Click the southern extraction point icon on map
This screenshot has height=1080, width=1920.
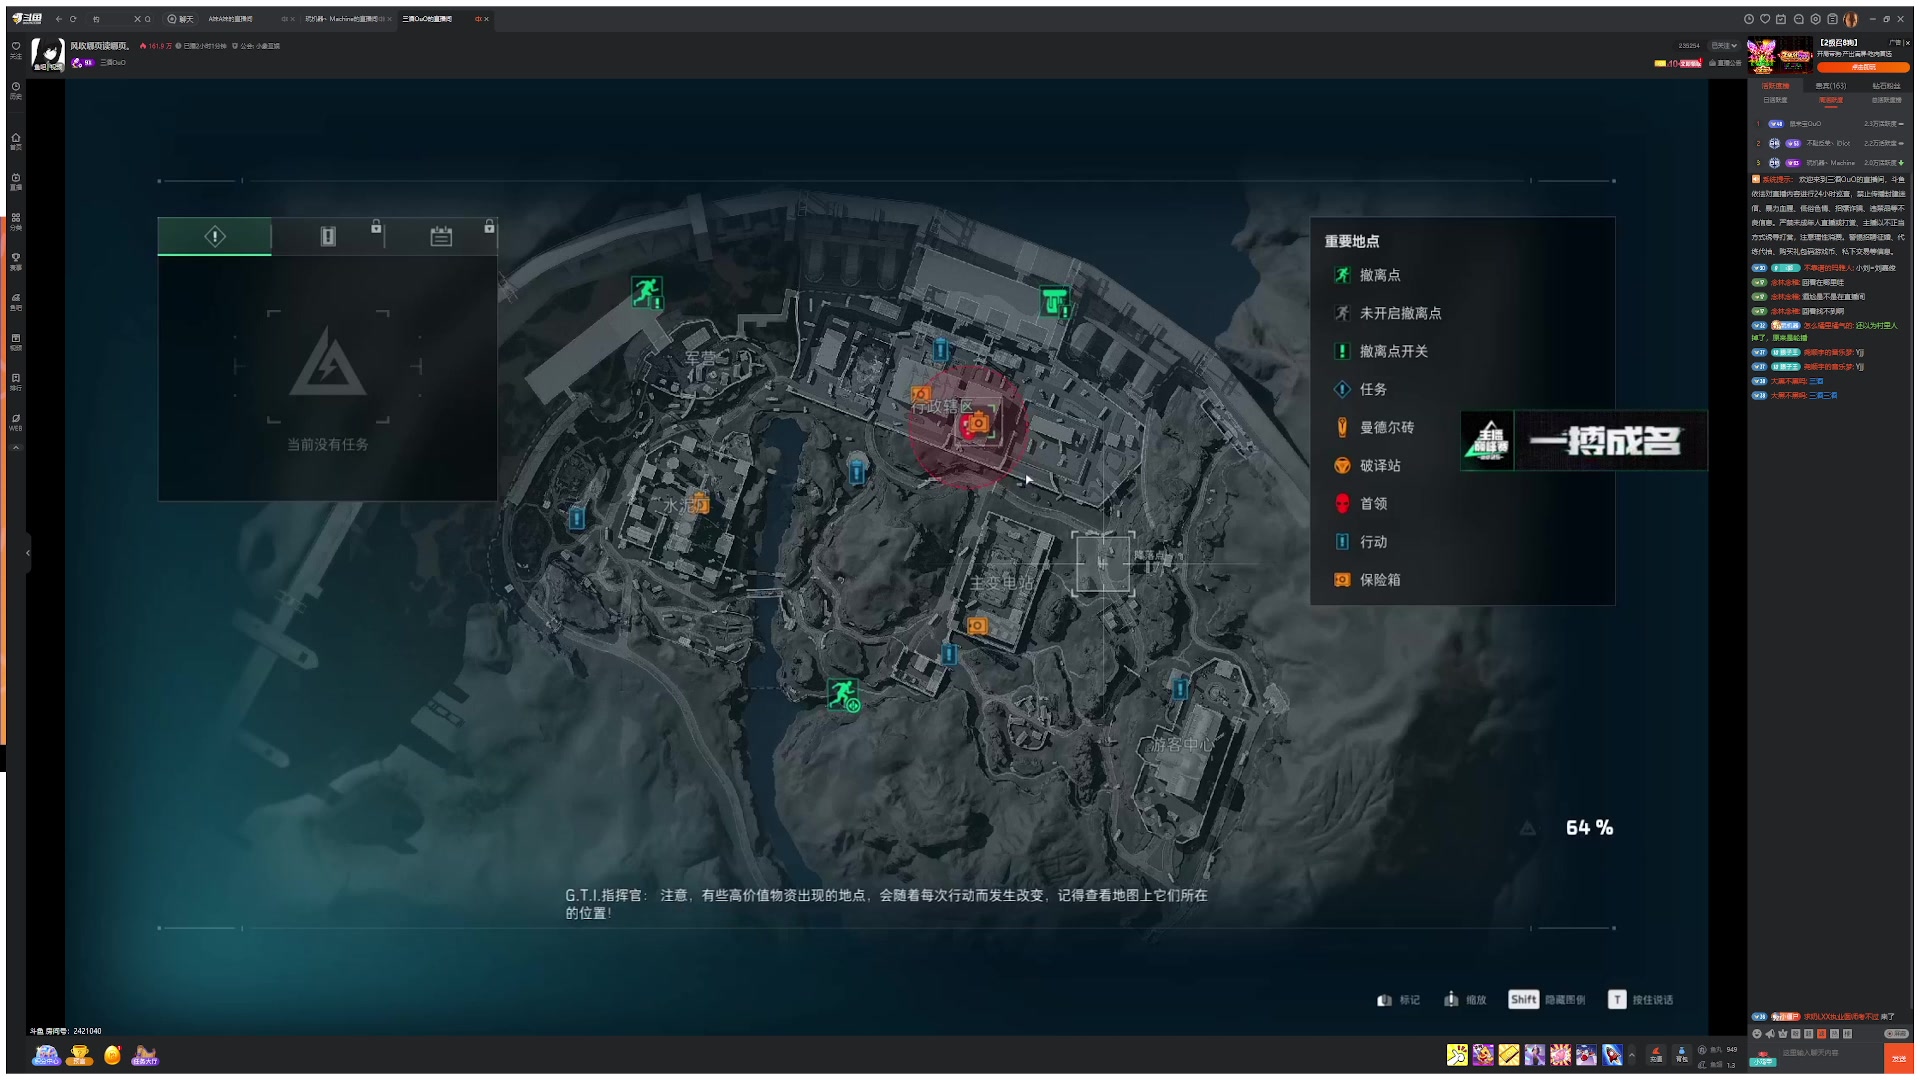843,694
